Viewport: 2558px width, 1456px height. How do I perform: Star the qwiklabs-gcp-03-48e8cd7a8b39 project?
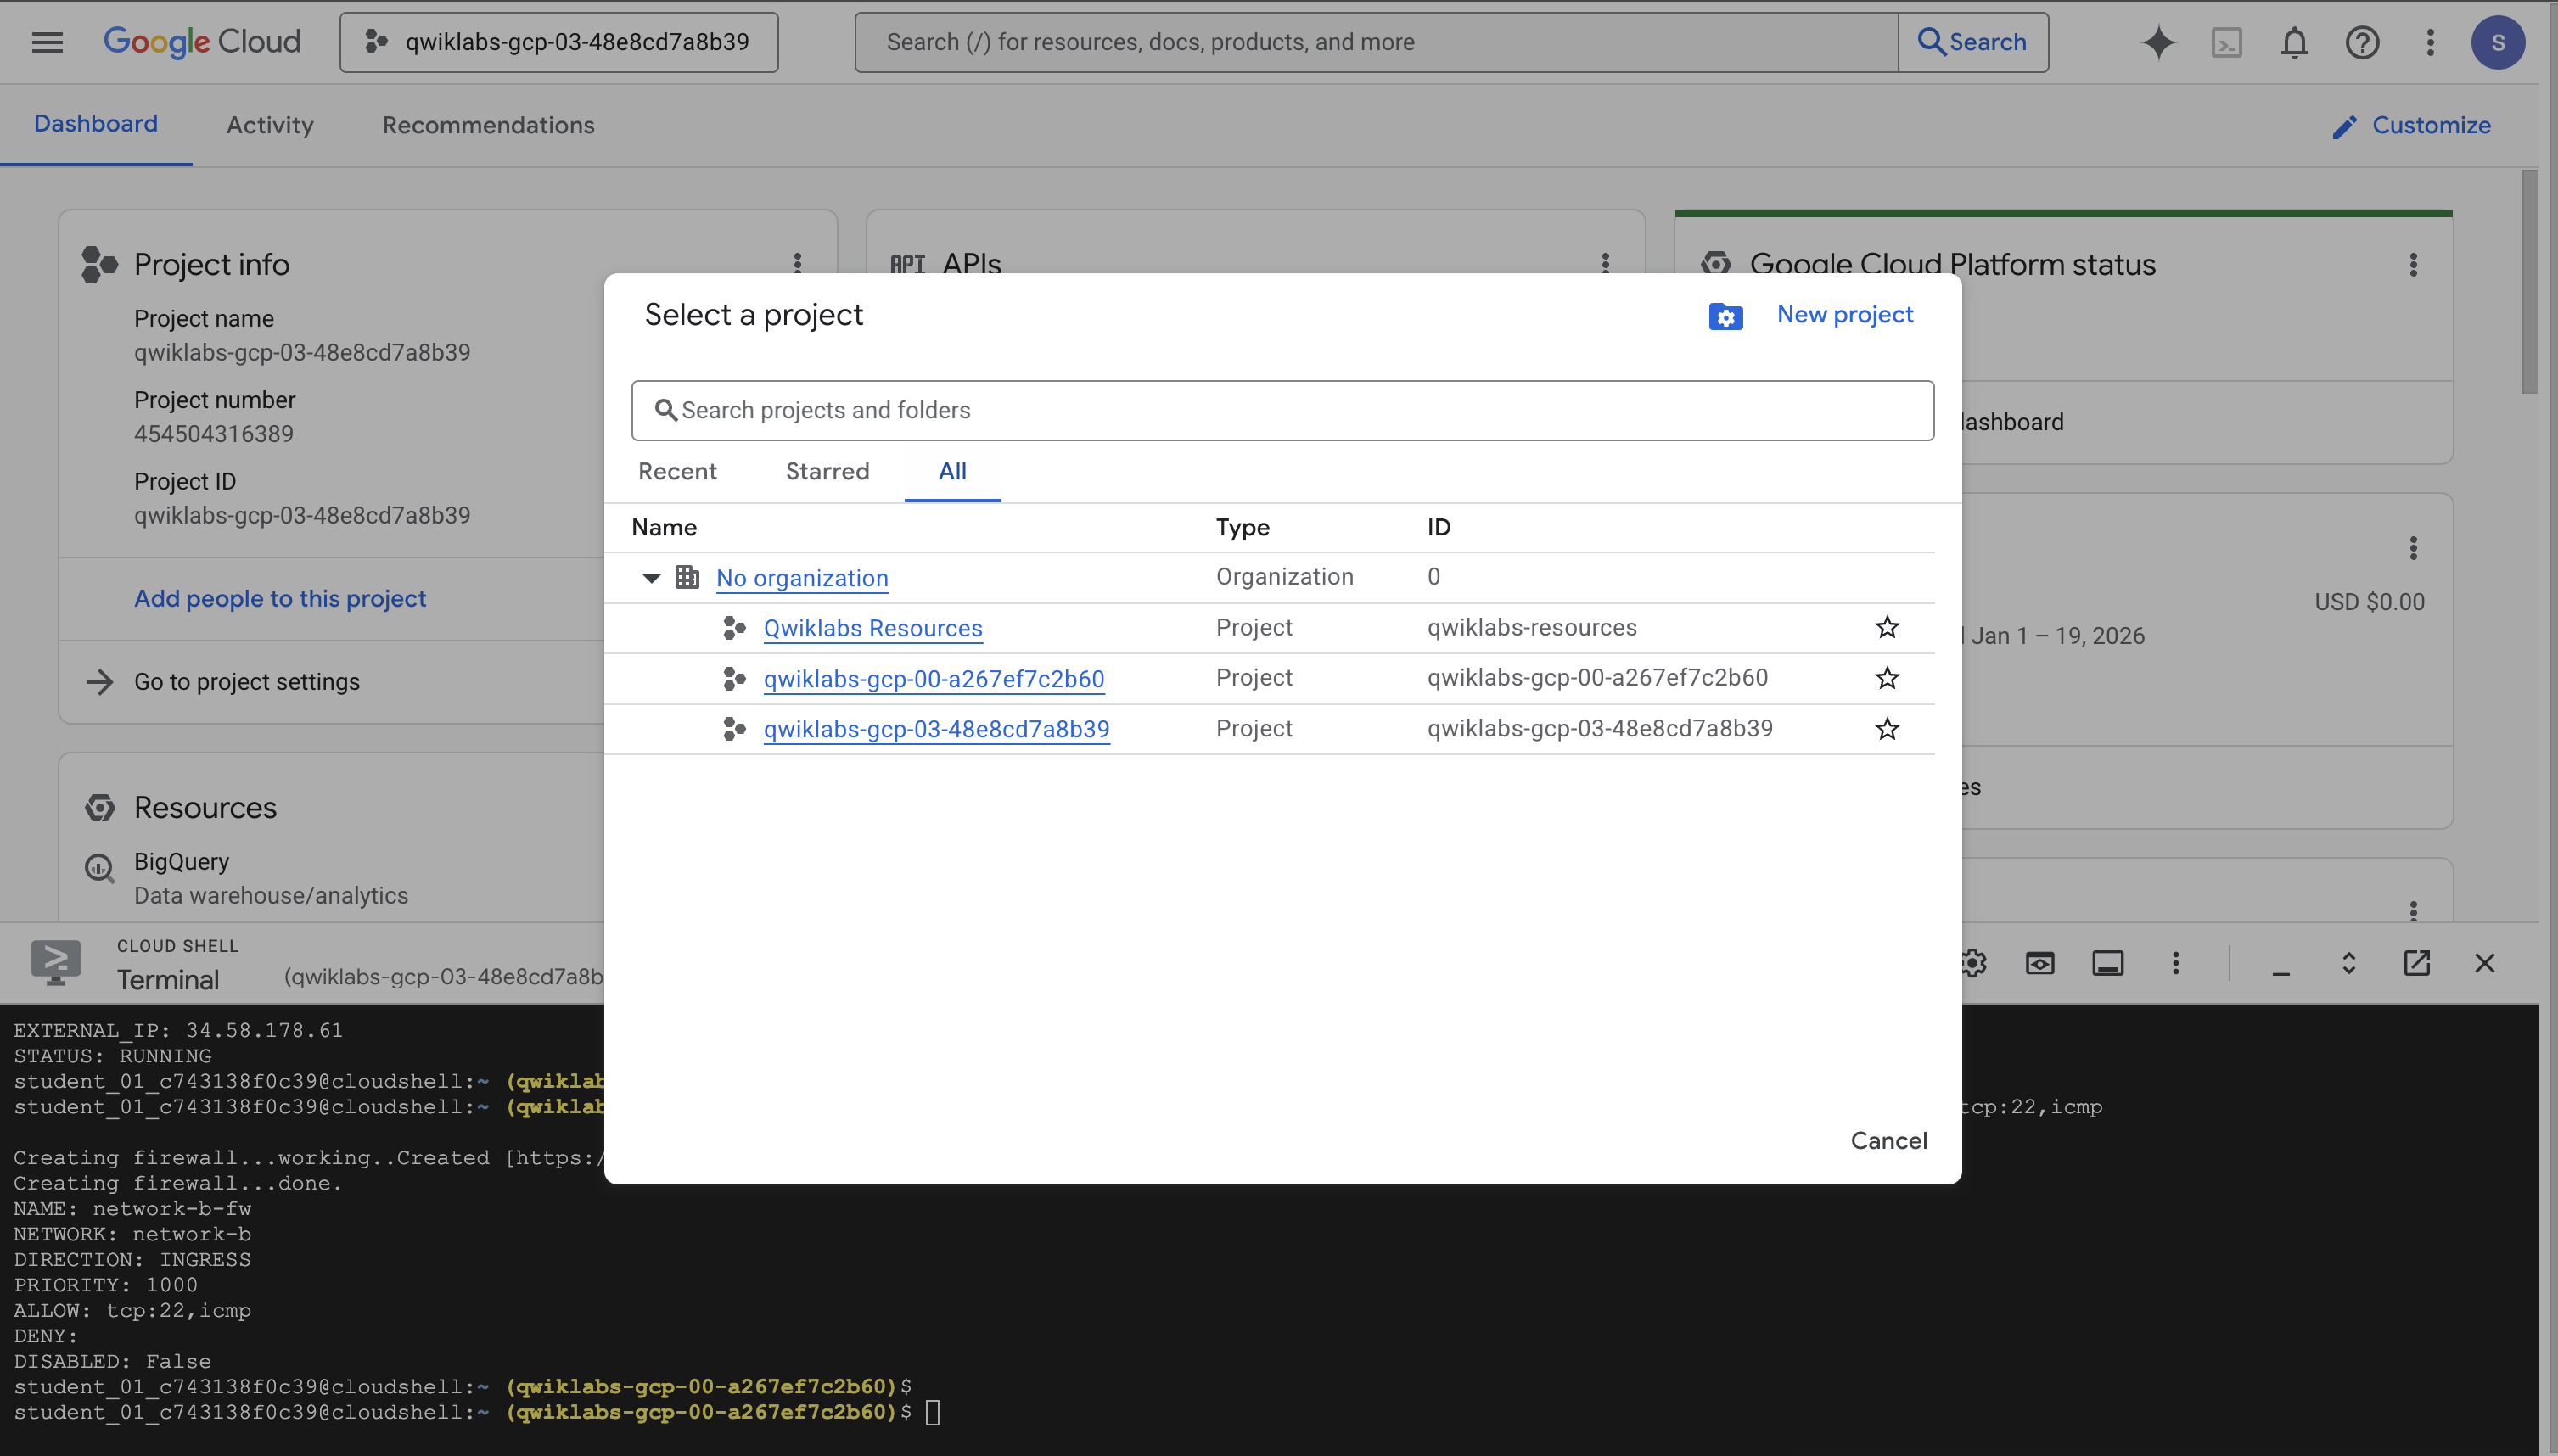click(1887, 729)
